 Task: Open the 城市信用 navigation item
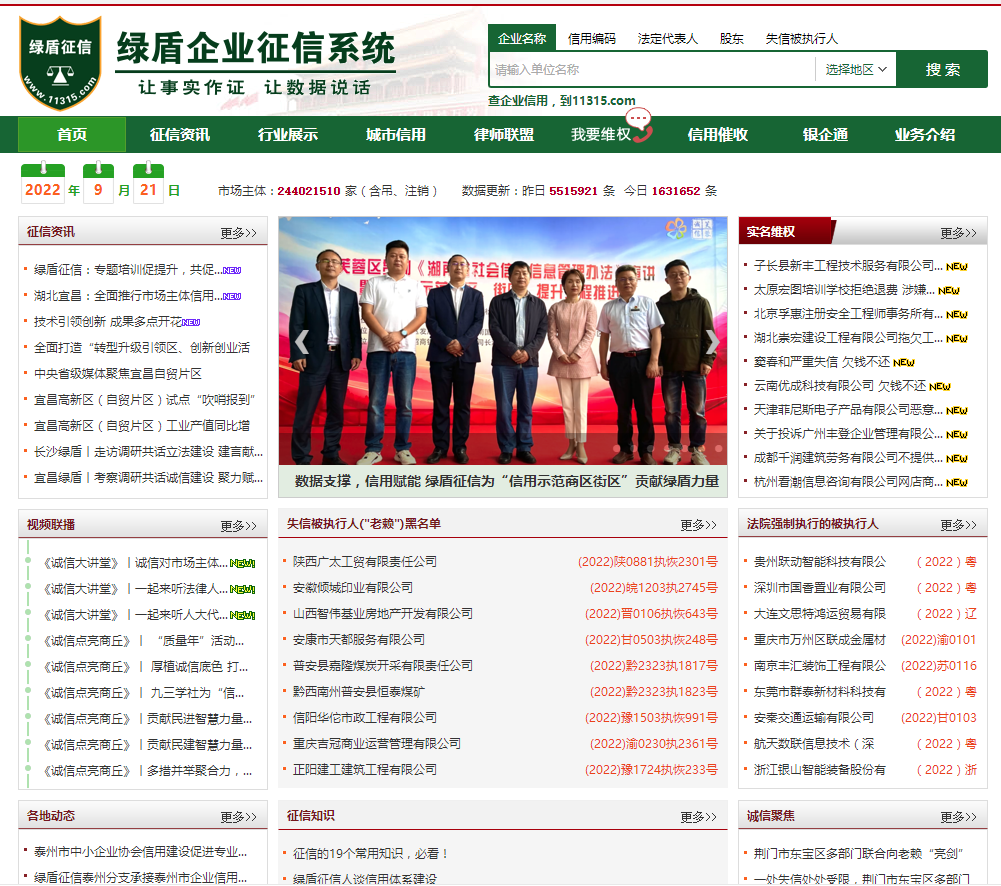pyautogui.click(x=396, y=135)
